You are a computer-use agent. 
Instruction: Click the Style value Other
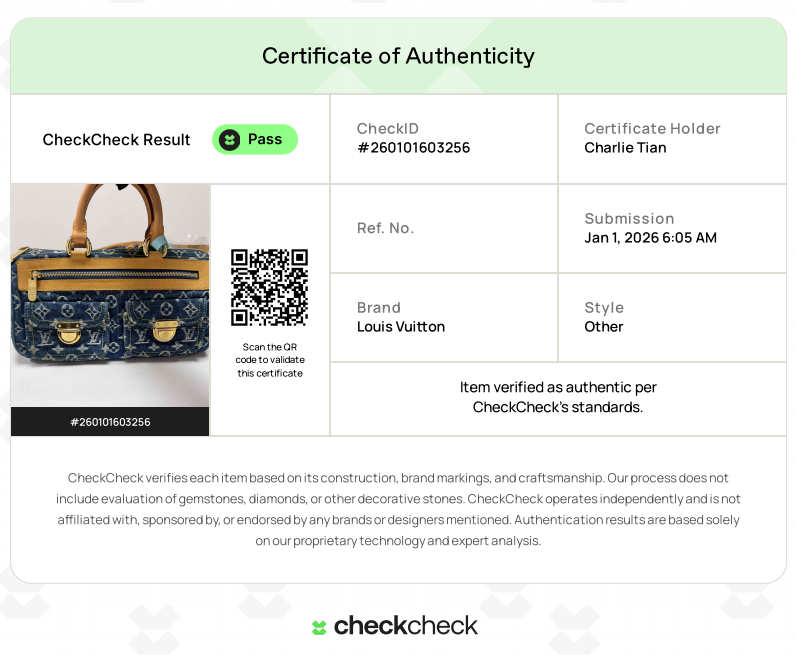(x=603, y=327)
